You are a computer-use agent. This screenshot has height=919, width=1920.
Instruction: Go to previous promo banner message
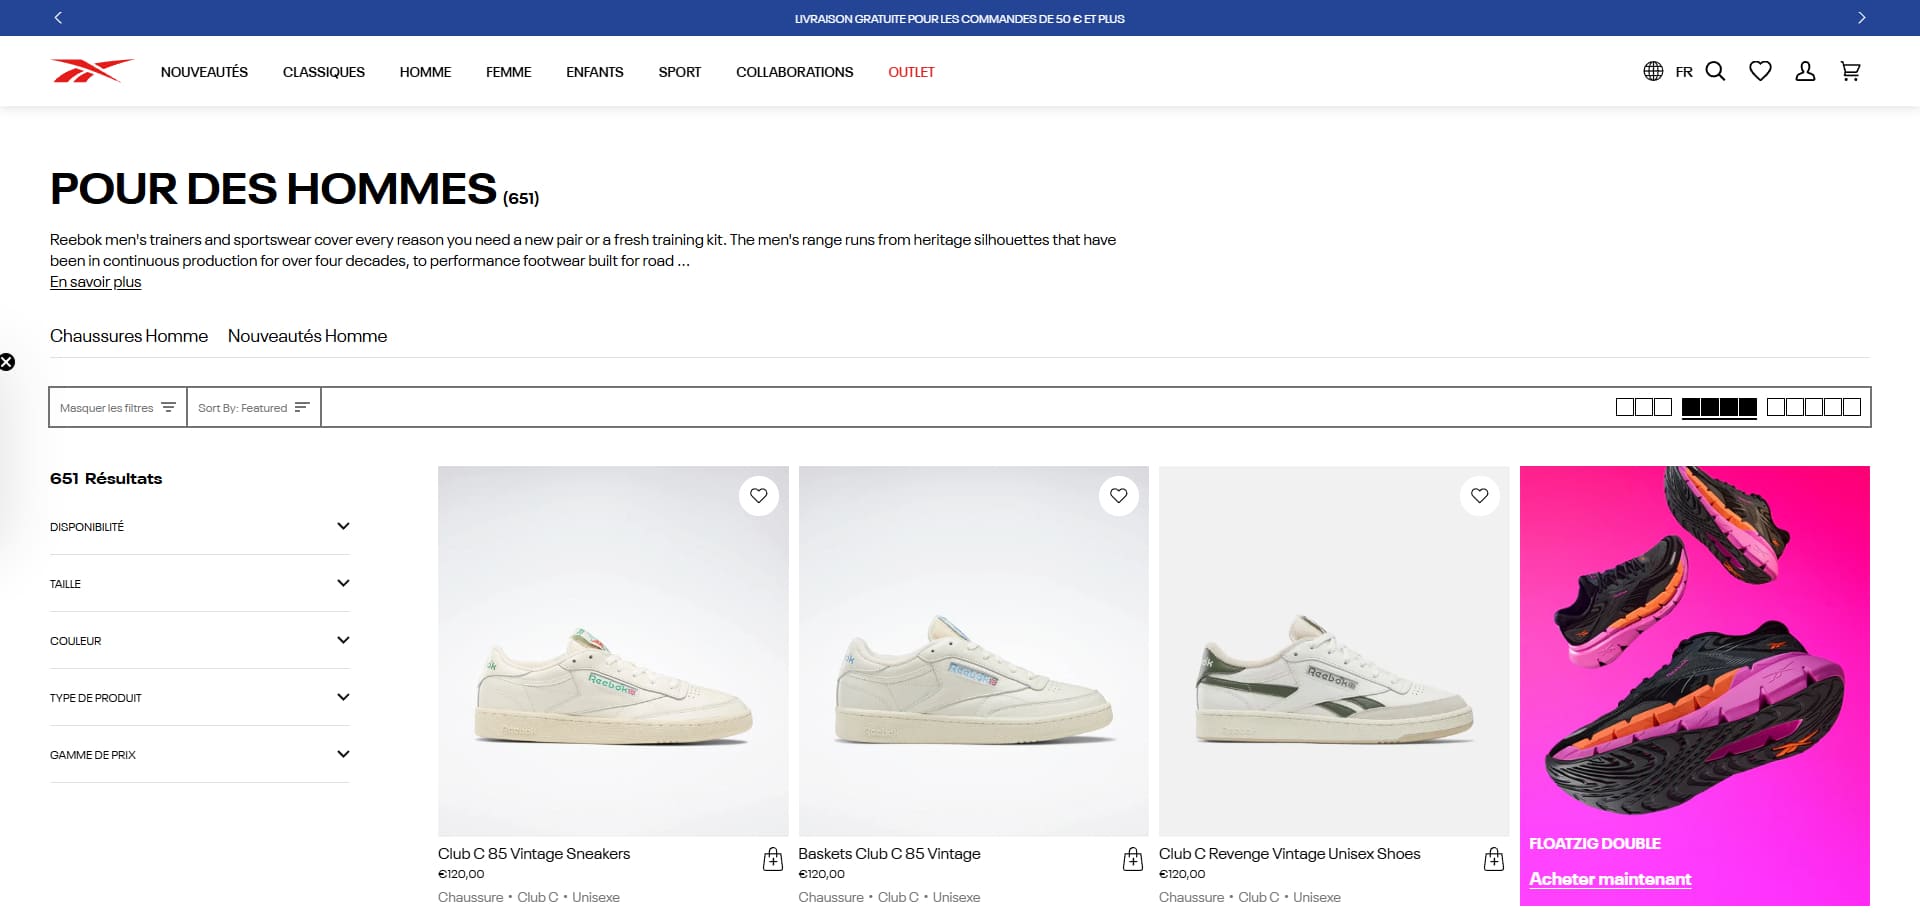point(58,18)
